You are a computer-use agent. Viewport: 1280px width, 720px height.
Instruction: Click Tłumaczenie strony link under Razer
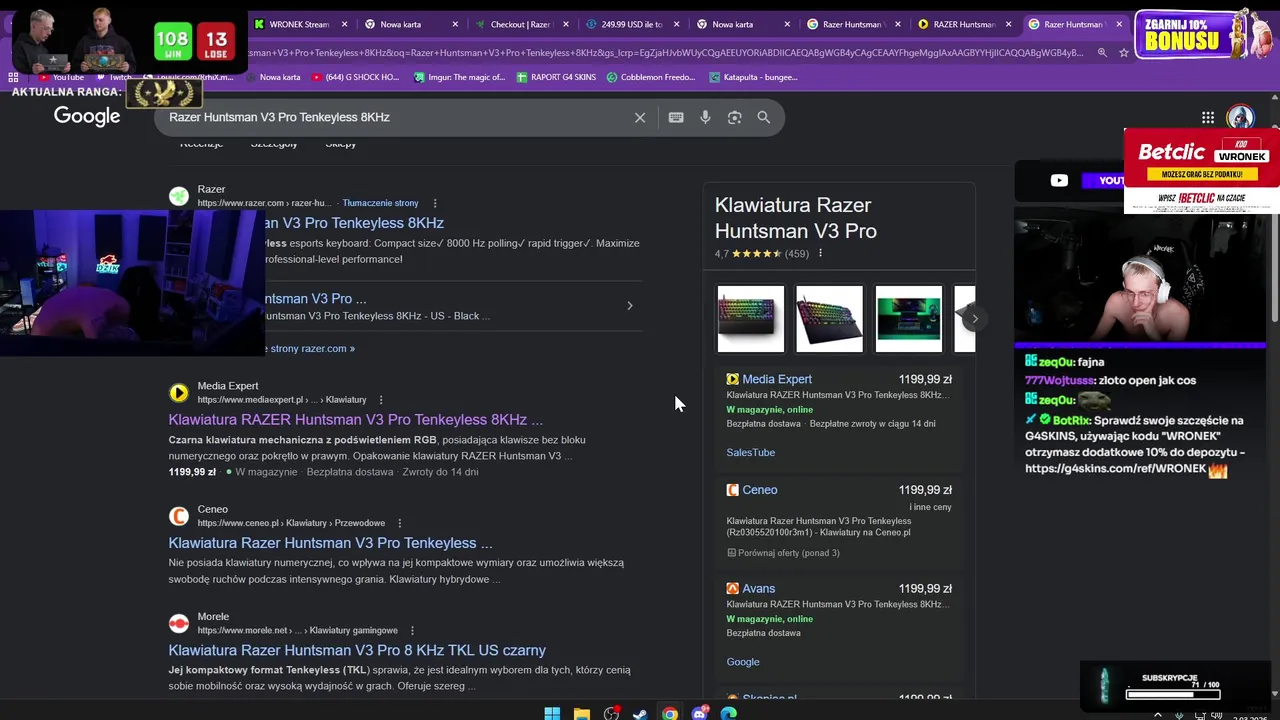[x=380, y=203]
